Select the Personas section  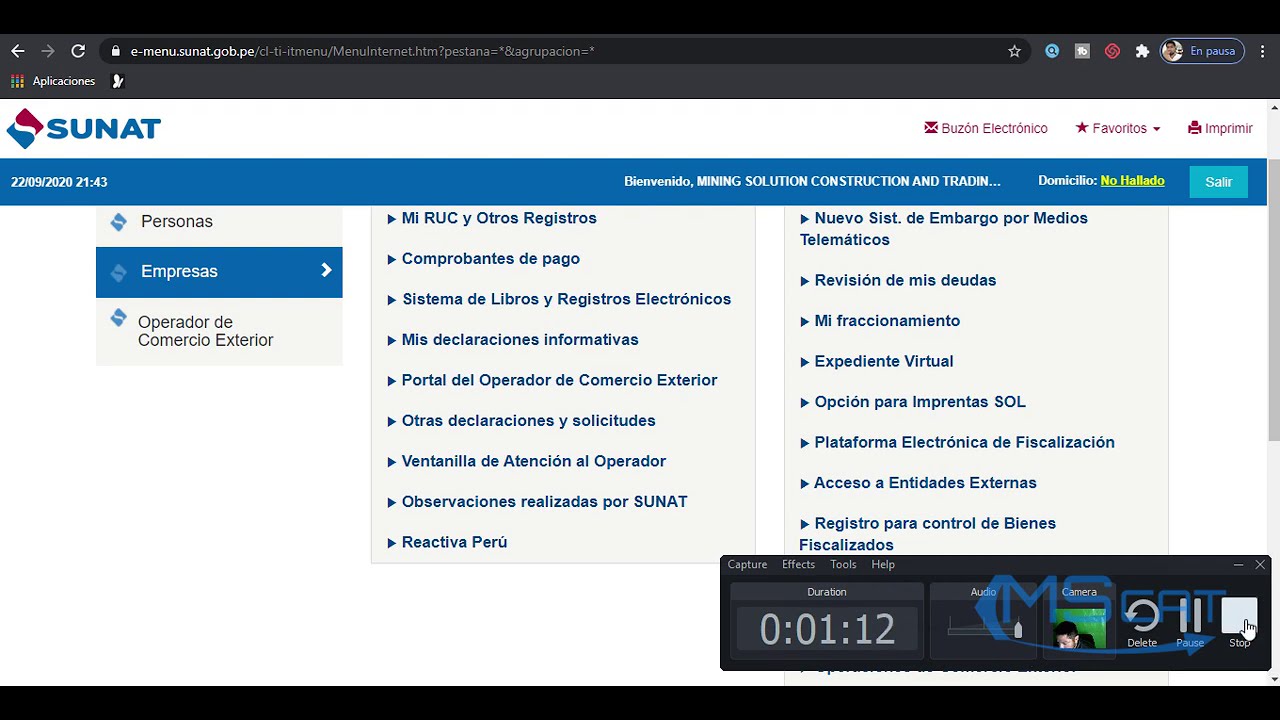(x=219, y=222)
